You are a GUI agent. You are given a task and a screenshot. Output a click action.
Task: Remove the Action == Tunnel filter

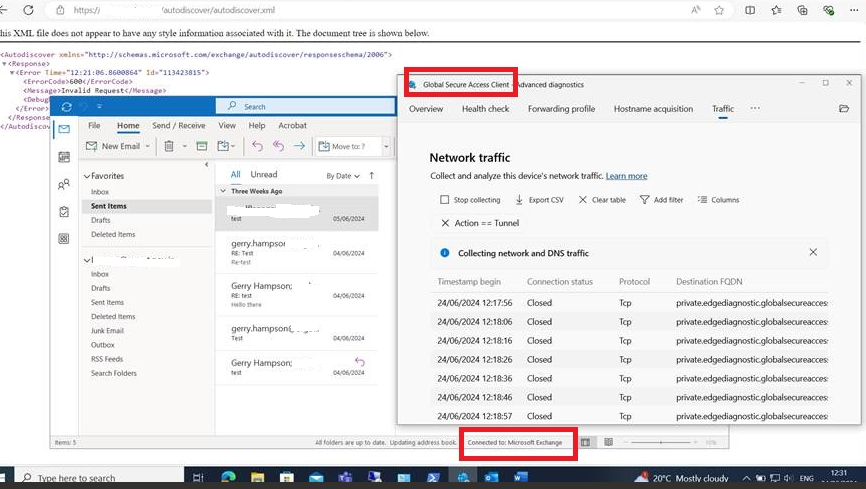point(445,223)
